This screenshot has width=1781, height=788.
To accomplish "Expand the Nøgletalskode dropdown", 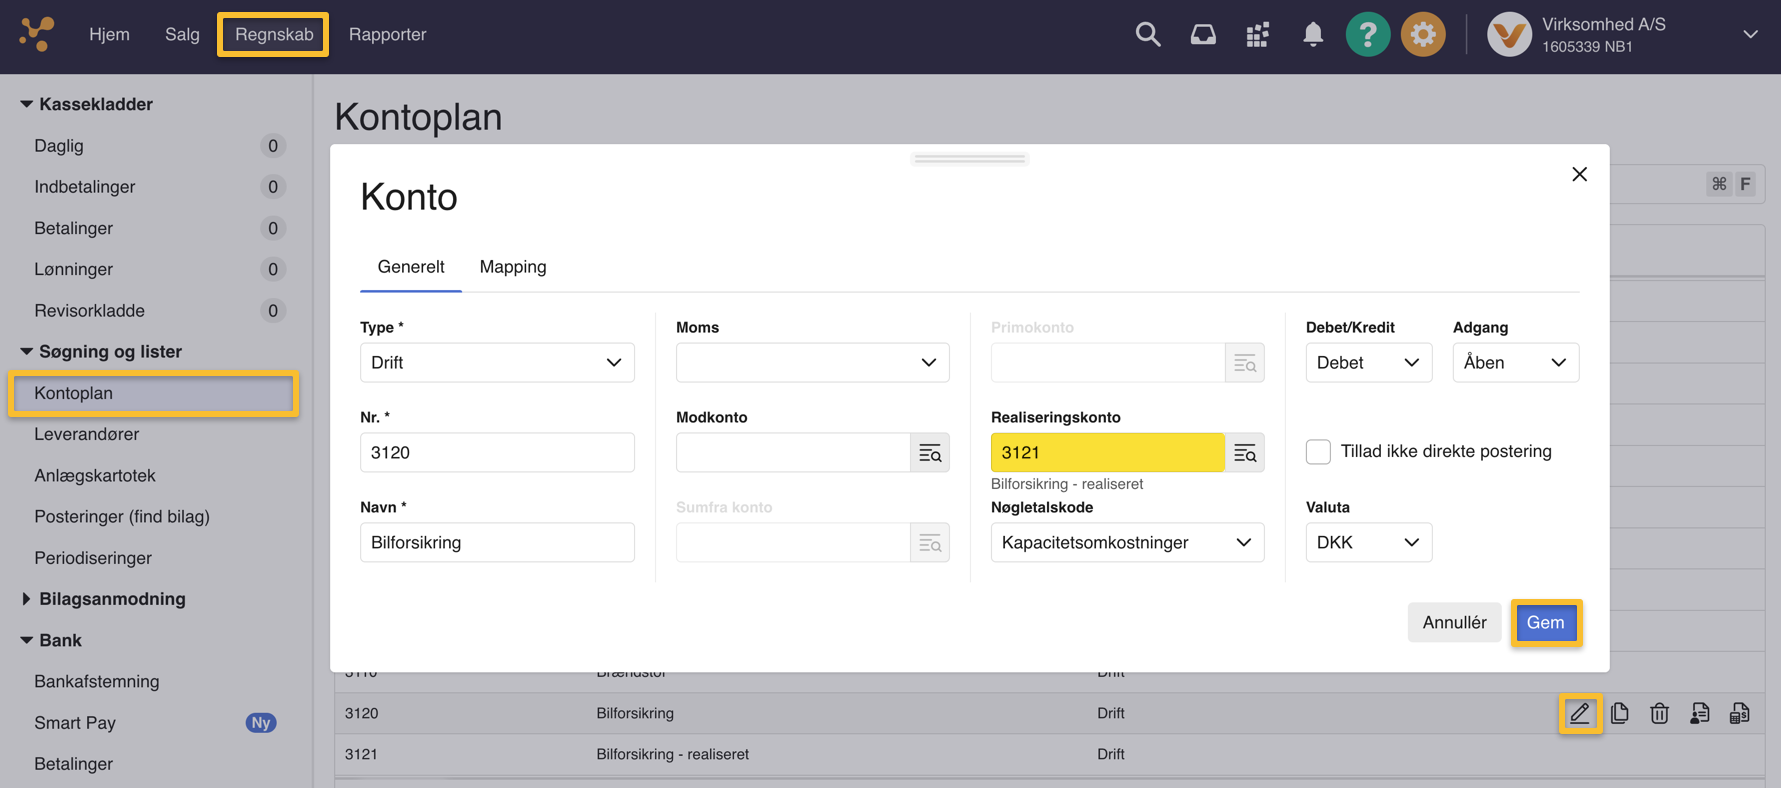I will [x=1126, y=543].
